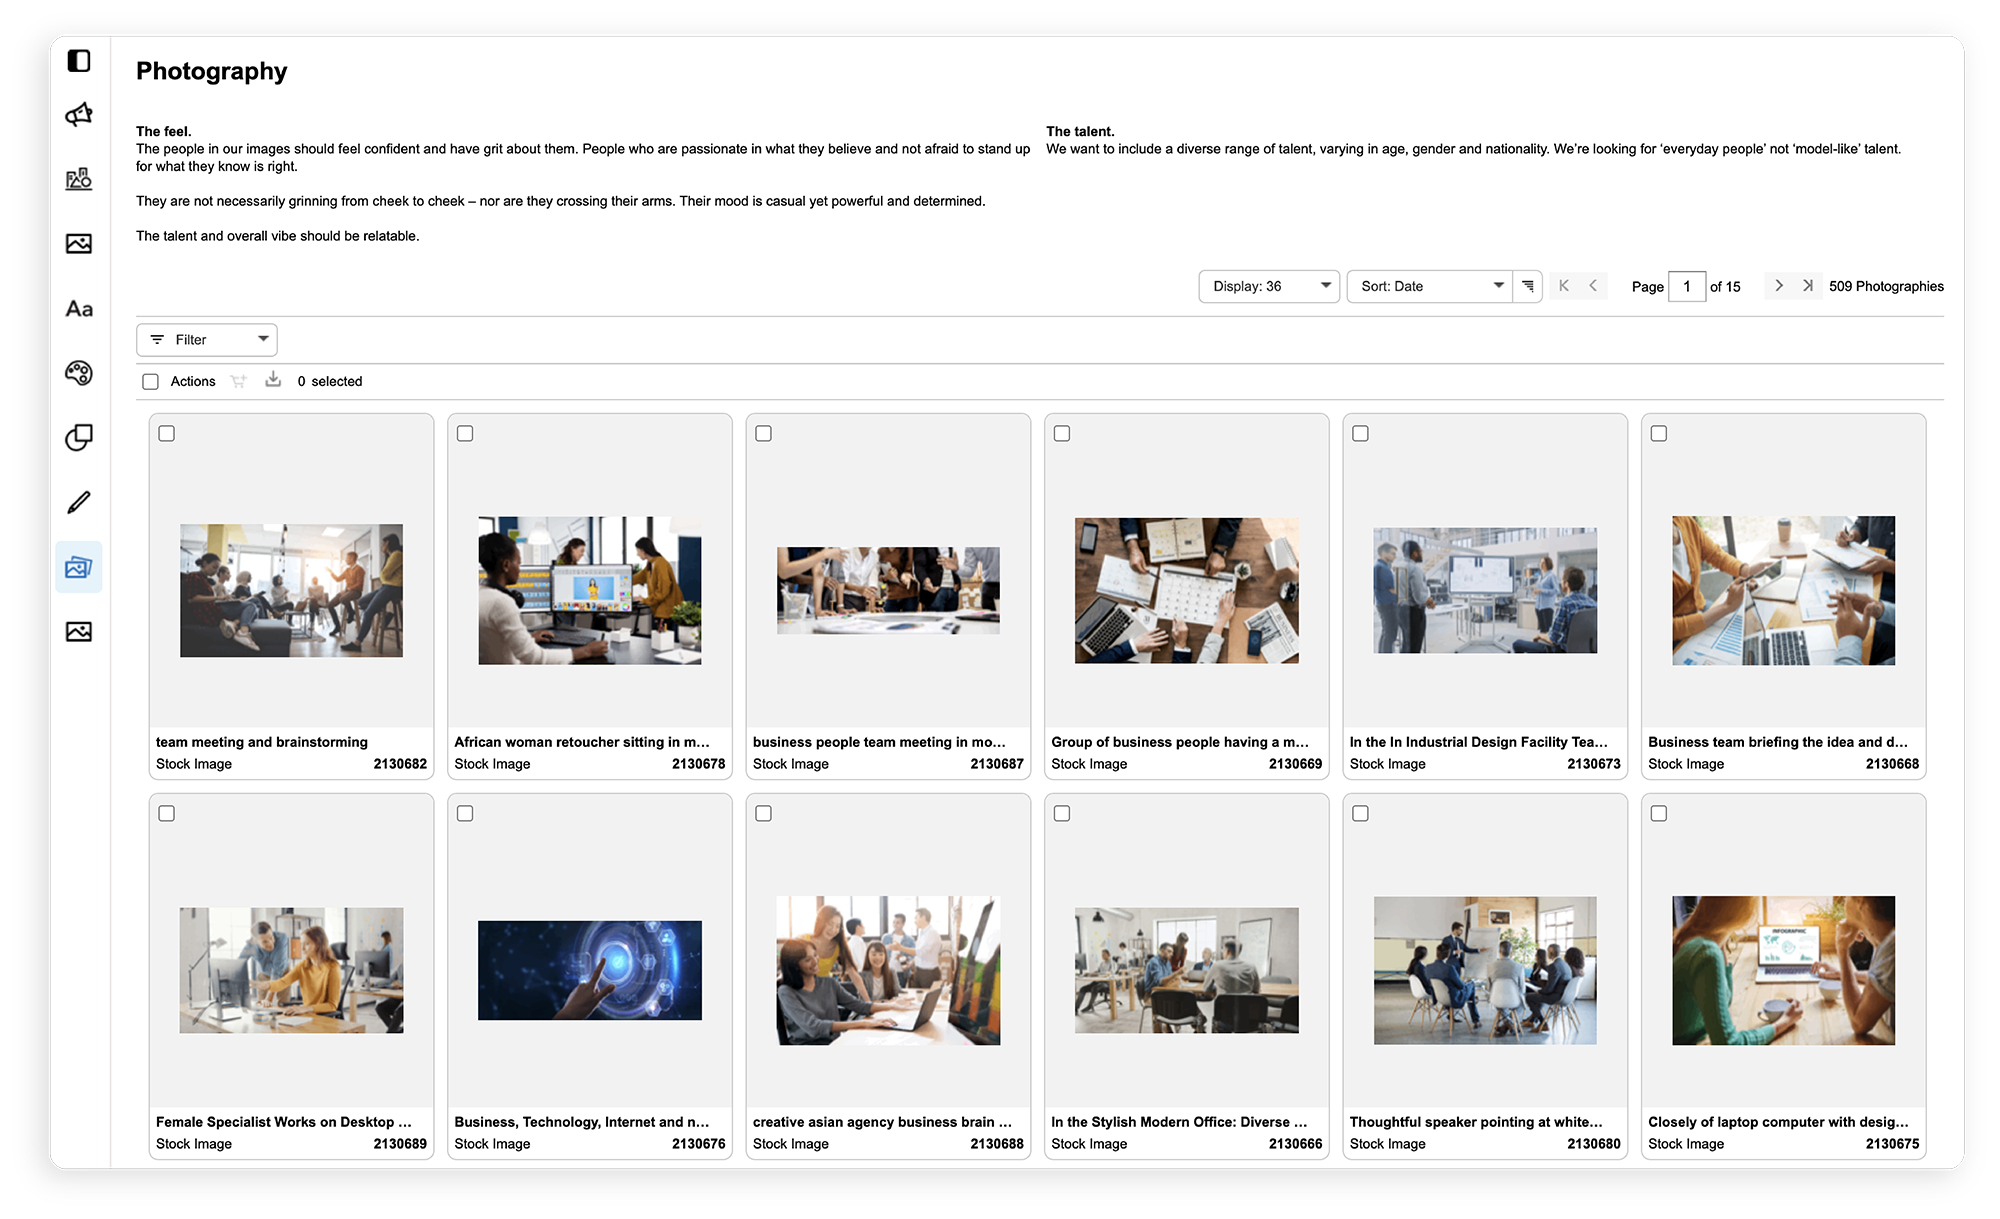Image resolution: width=2000 pixels, height=1219 pixels.
Task: Click title 'Thoughtful speaker pointing at white...'
Action: tap(1476, 1122)
